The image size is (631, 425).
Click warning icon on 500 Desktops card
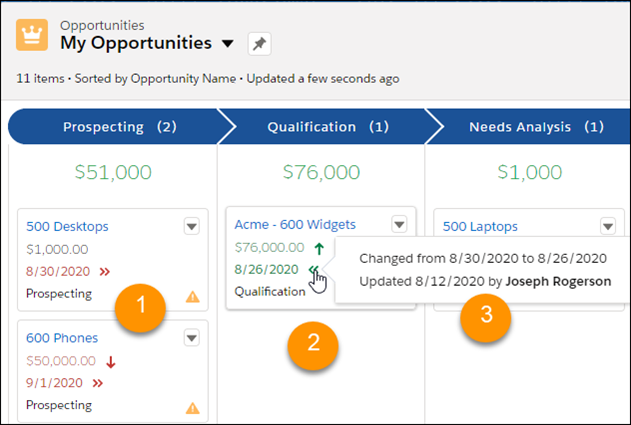click(x=193, y=295)
